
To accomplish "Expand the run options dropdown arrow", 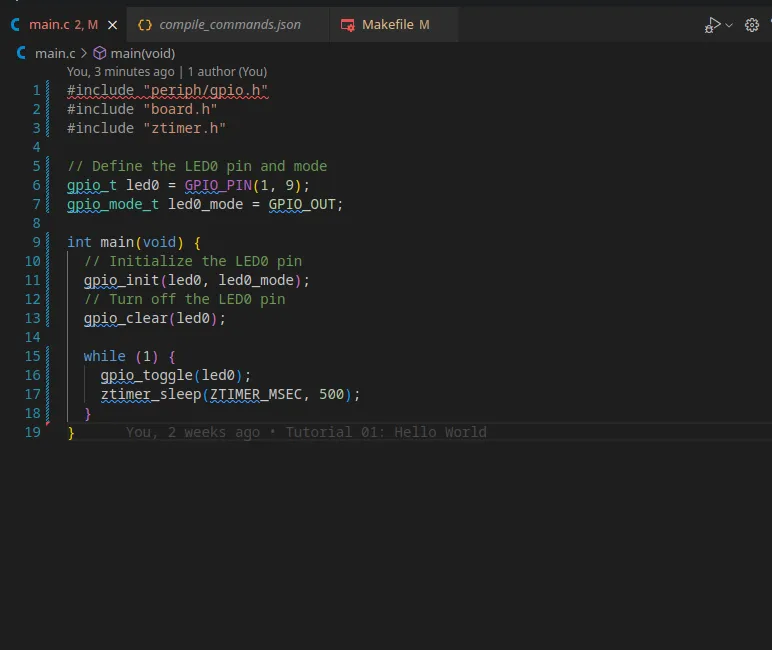I will point(729,25).
